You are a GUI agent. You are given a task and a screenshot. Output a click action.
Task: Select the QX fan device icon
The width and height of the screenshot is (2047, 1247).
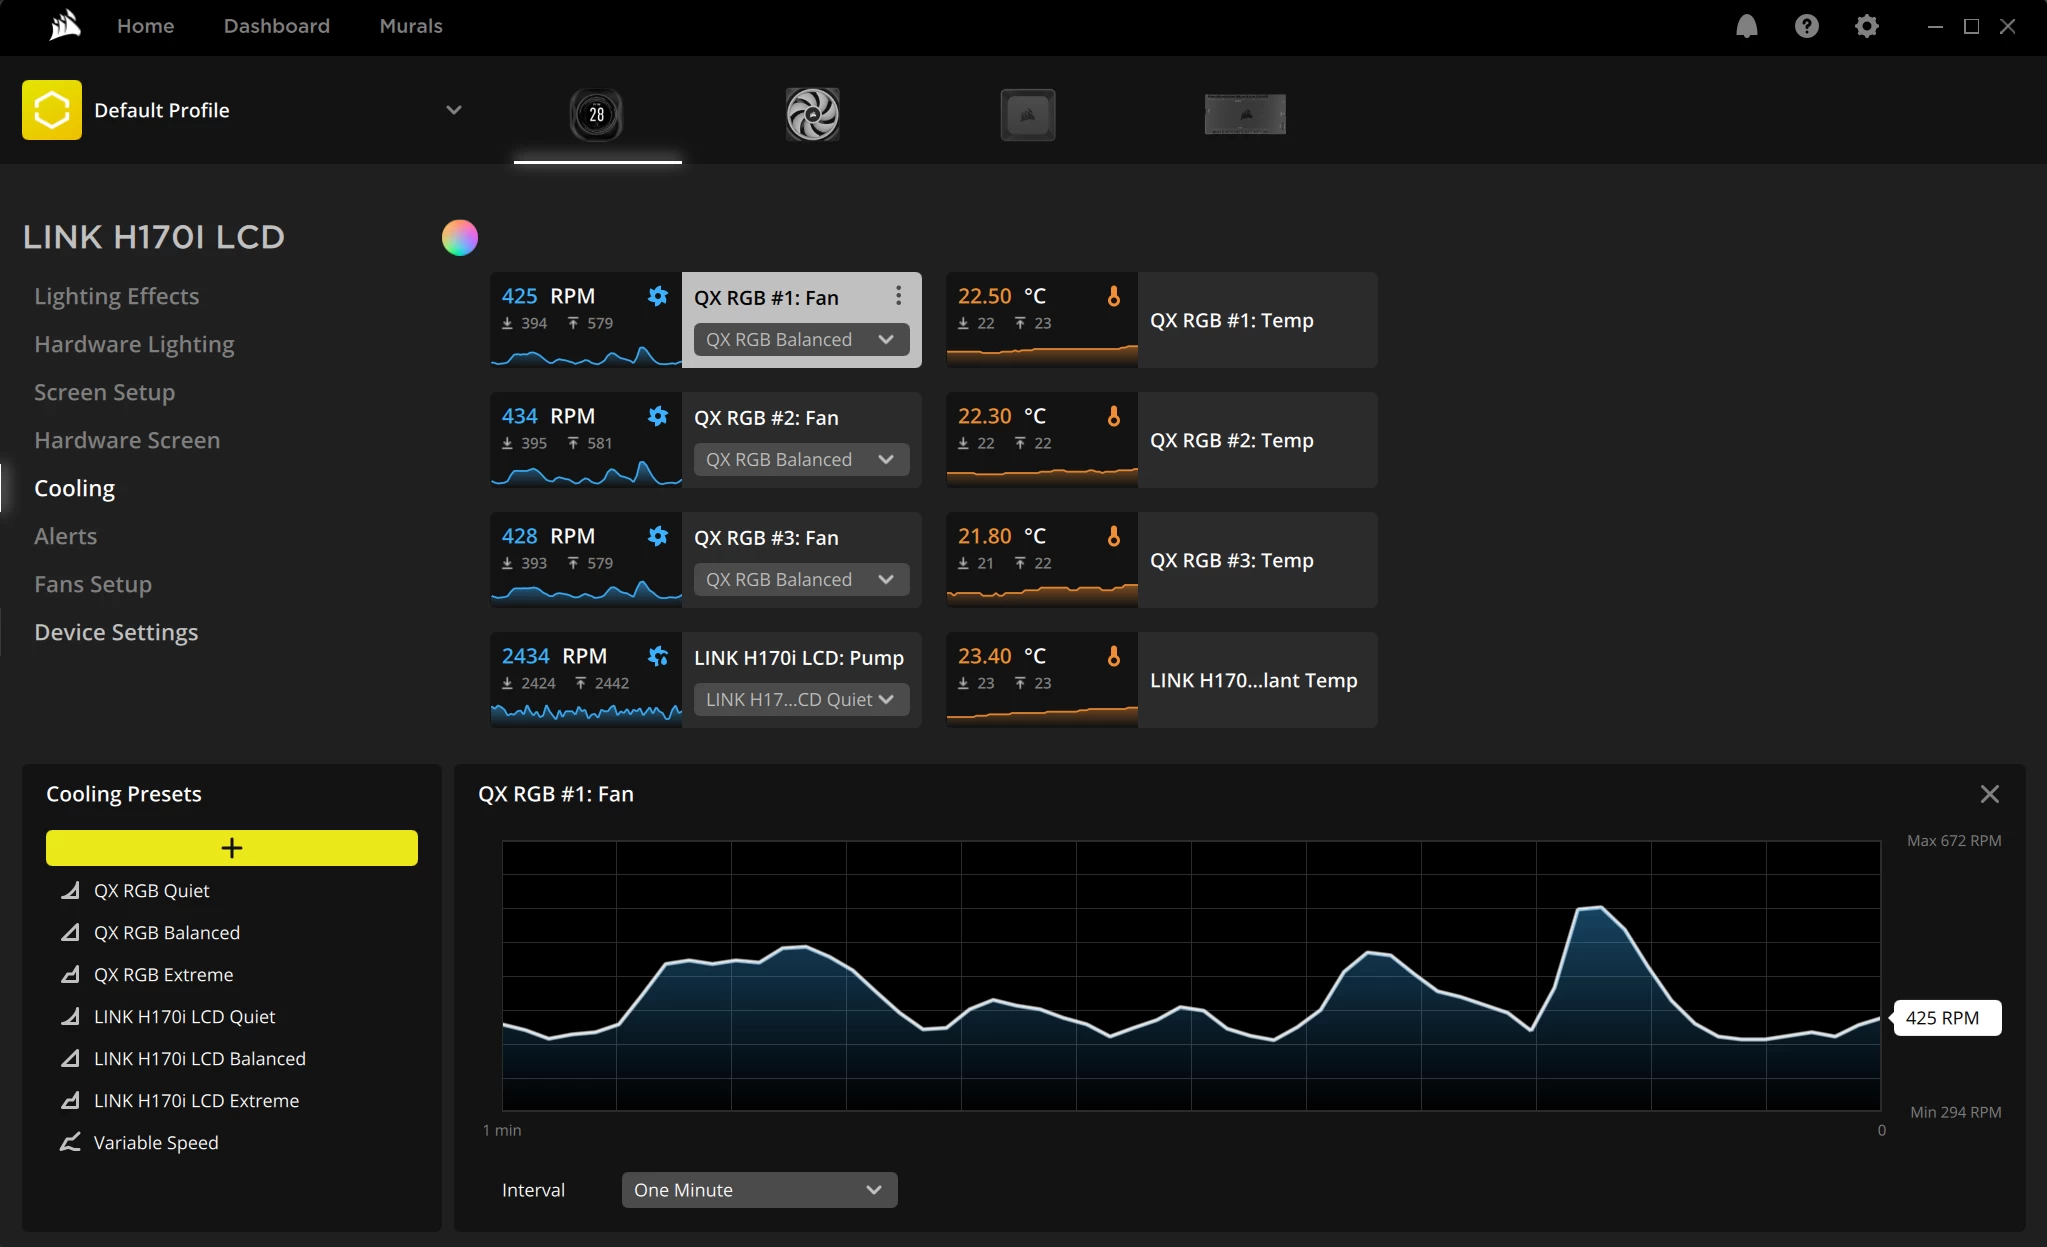click(x=812, y=114)
